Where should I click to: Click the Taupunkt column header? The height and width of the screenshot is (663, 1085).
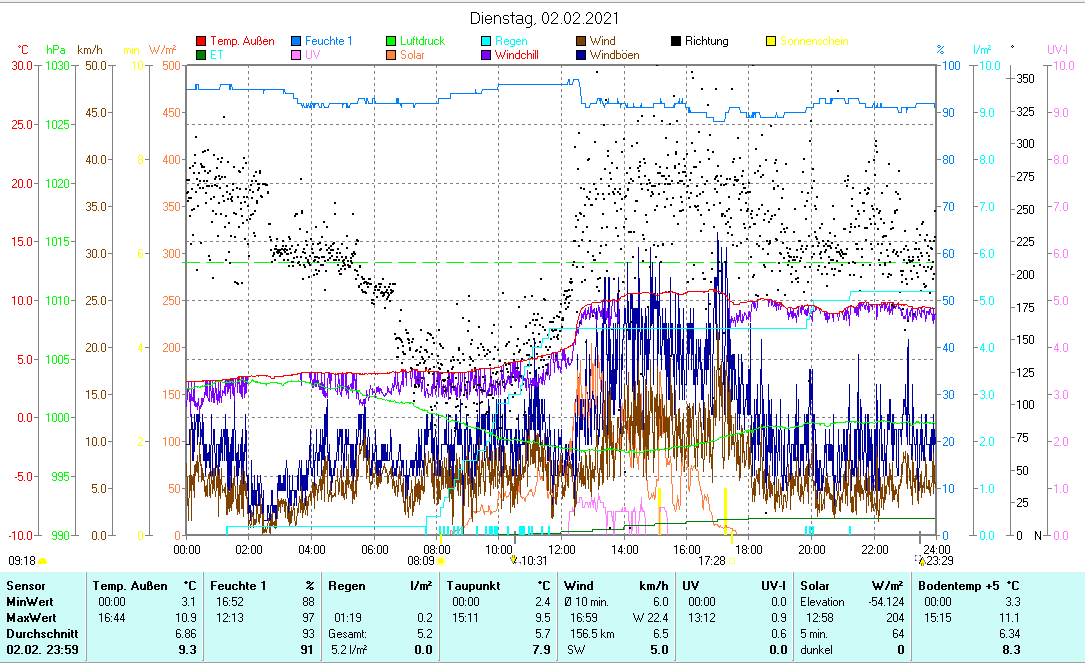click(x=474, y=585)
